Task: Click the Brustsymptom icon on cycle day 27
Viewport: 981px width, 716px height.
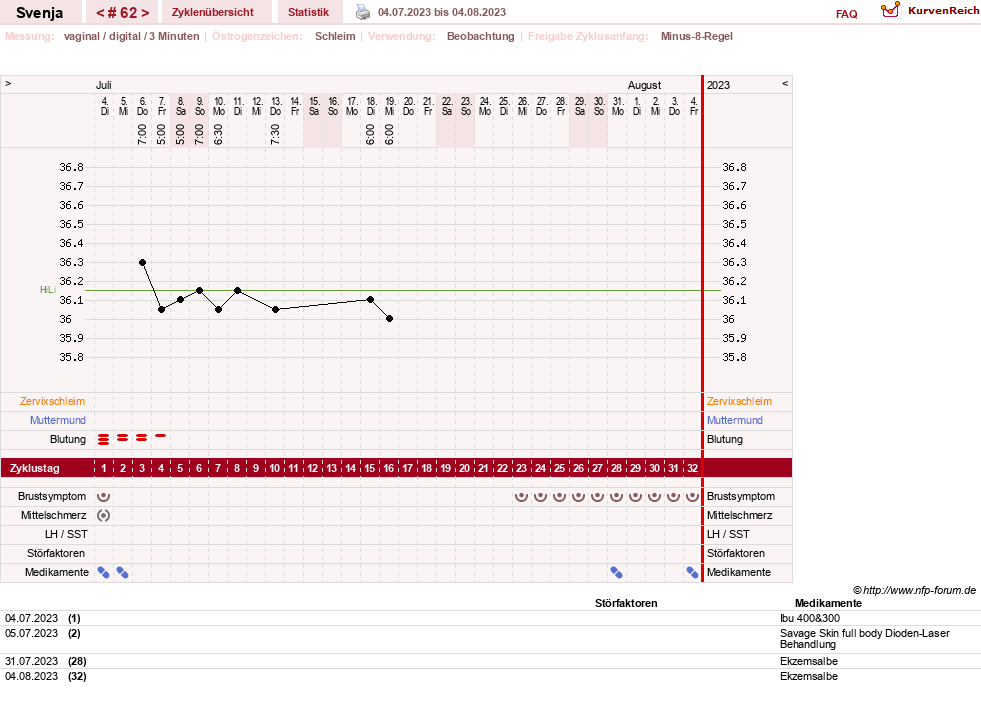Action: coord(597,496)
